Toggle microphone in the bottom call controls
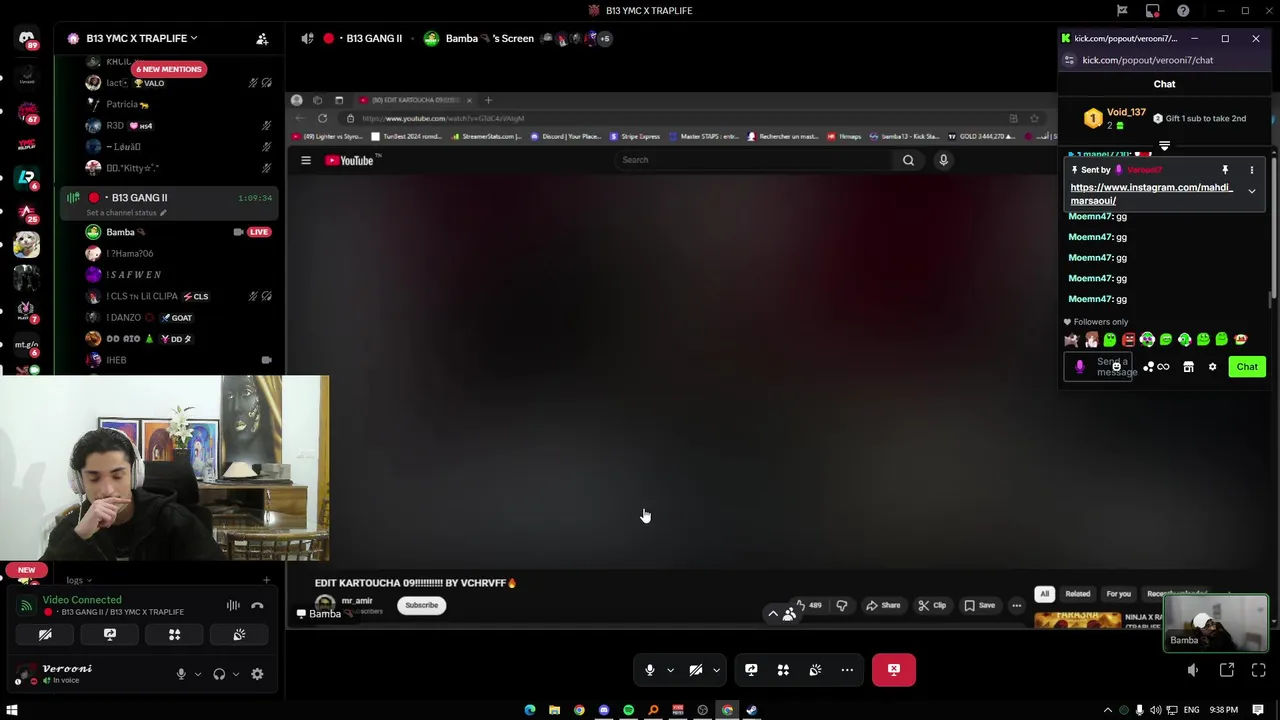The width and height of the screenshot is (1280, 720). [x=650, y=670]
